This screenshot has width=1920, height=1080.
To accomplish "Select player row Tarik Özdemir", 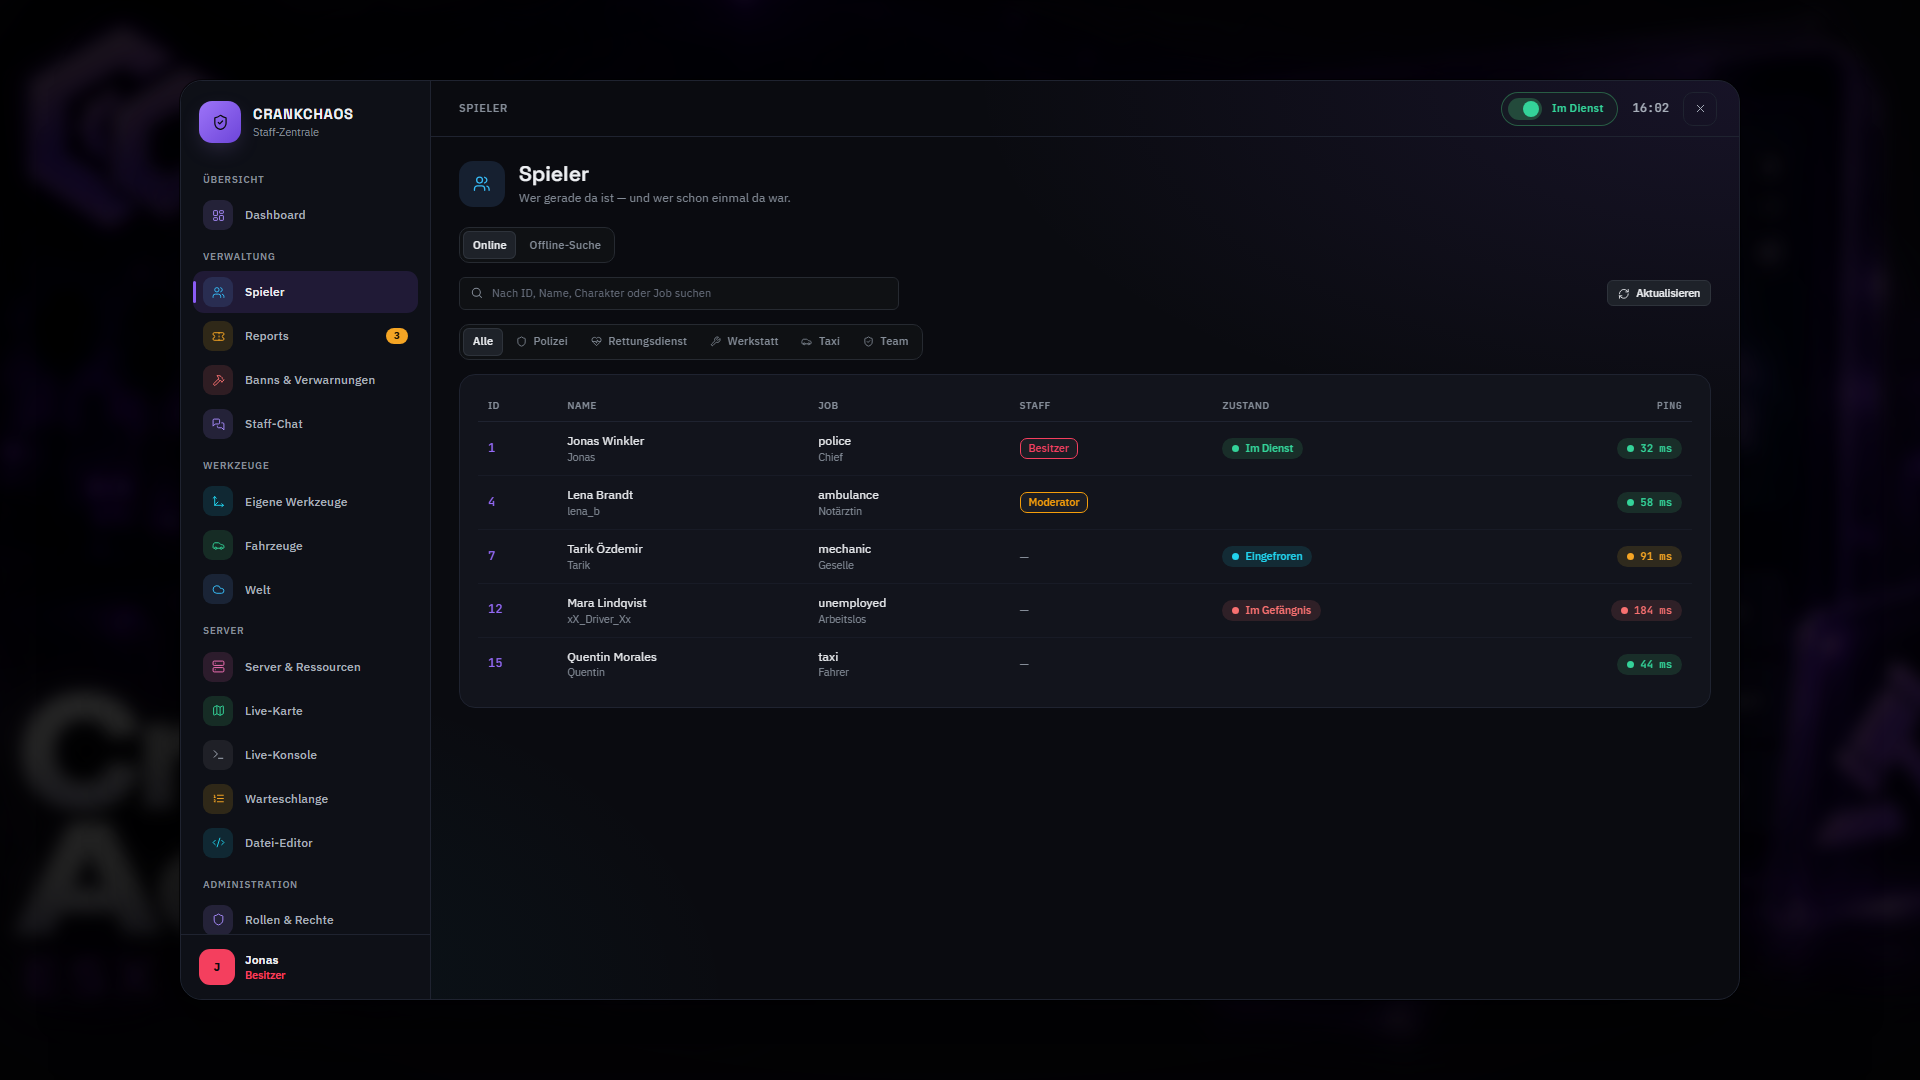I will point(1085,556).
